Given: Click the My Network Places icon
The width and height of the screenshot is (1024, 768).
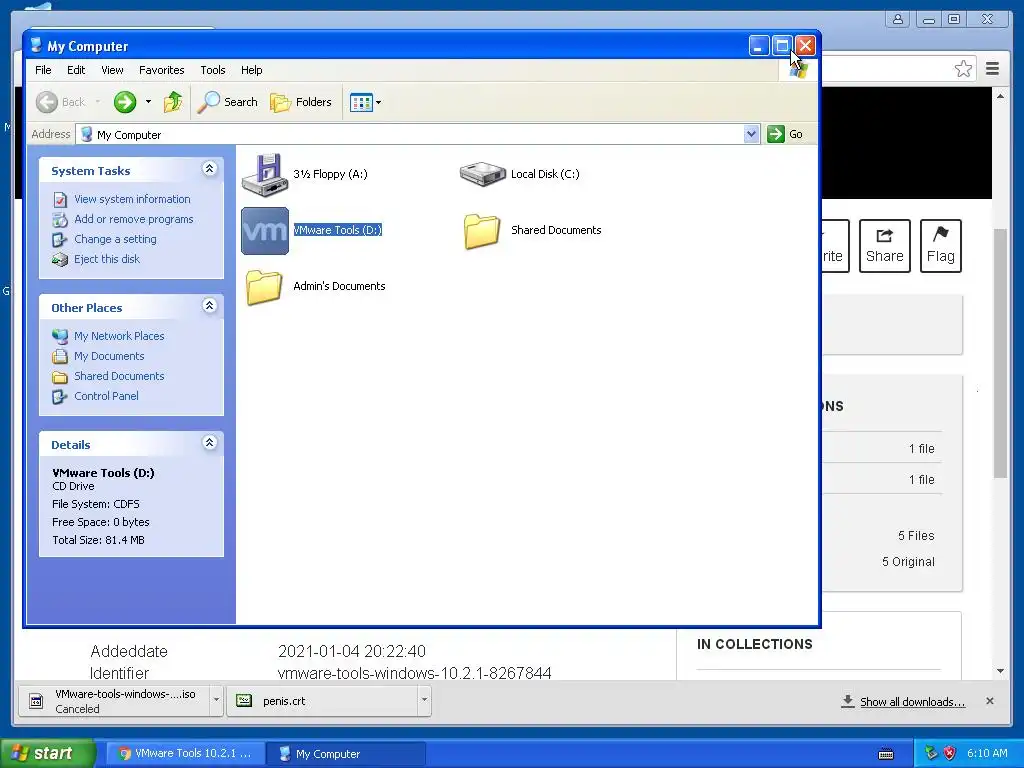Looking at the screenshot, I should point(60,336).
